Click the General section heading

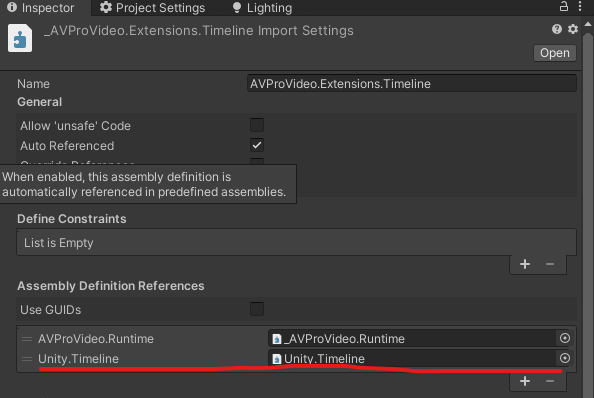[39, 102]
